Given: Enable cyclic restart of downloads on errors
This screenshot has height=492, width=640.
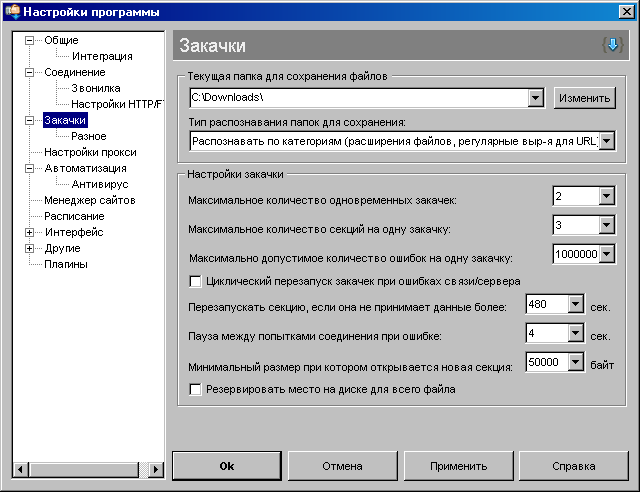Looking at the screenshot, I should tap(196, 281).
